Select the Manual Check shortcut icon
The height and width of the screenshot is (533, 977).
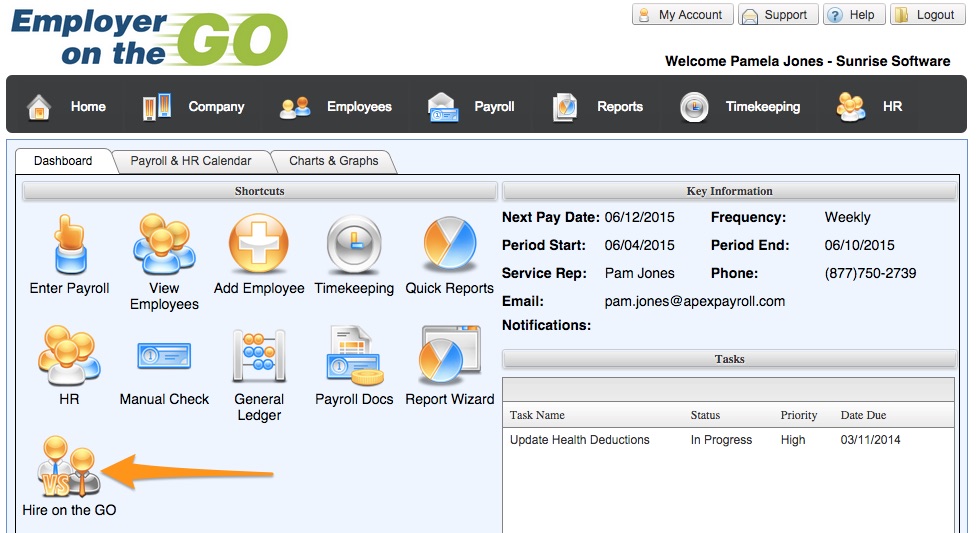(164, 356)
